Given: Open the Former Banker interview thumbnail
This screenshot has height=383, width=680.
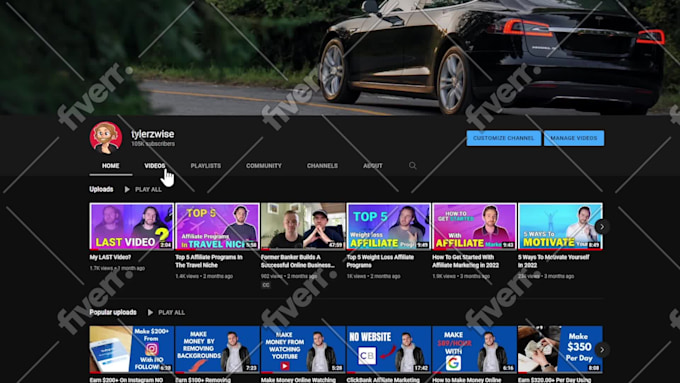Looking at the screenshot, I should click(303, 226).
